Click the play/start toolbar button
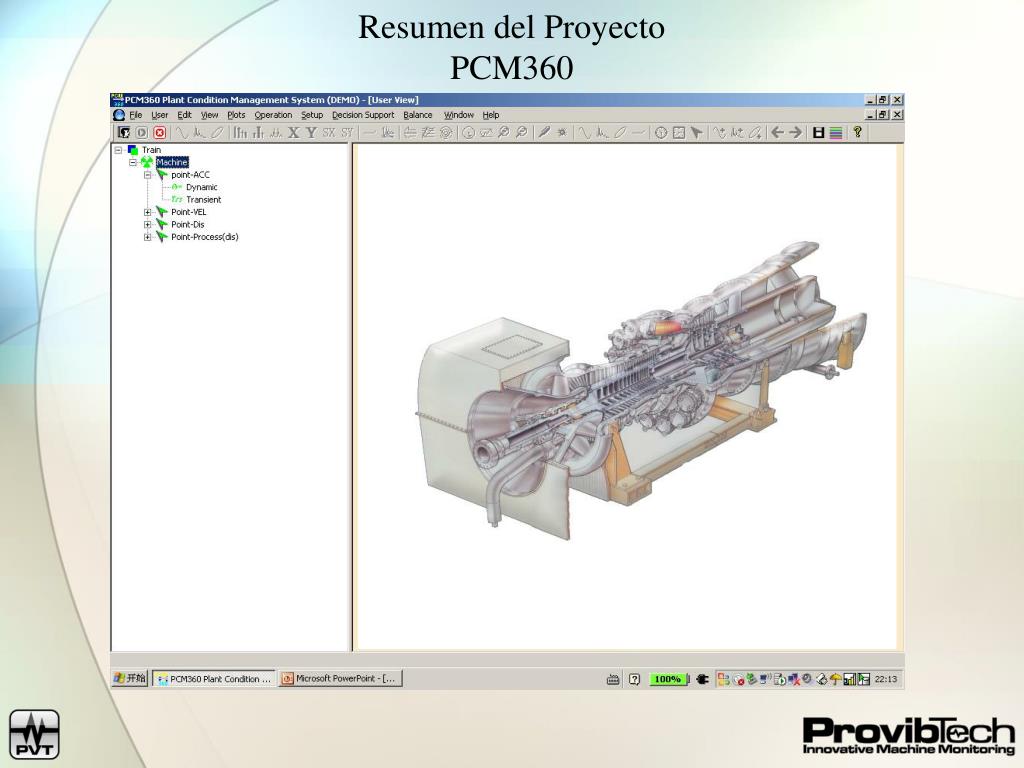1024x768 pixels. tap(142, 133)
